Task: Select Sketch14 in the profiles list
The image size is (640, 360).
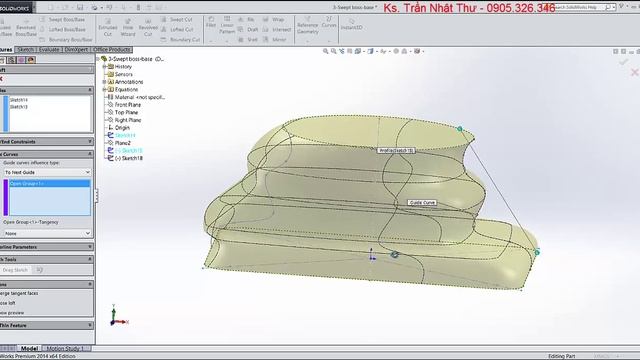Action: 19,100
